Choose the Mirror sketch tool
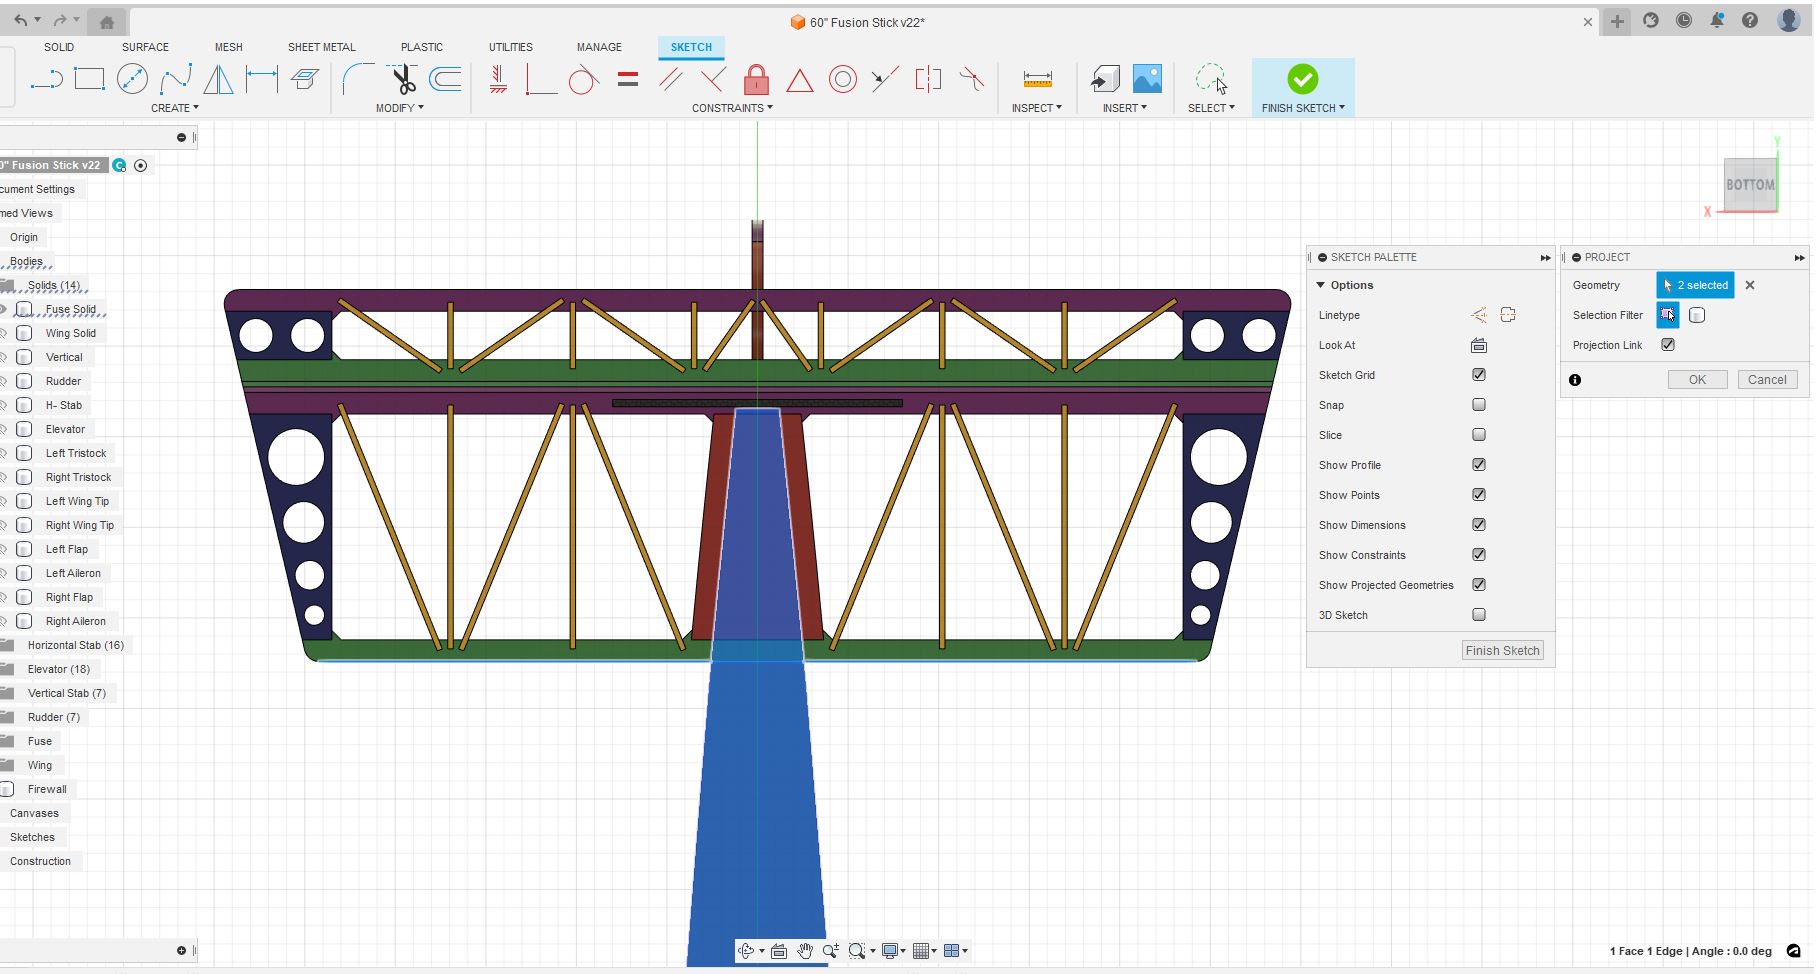 218,79
